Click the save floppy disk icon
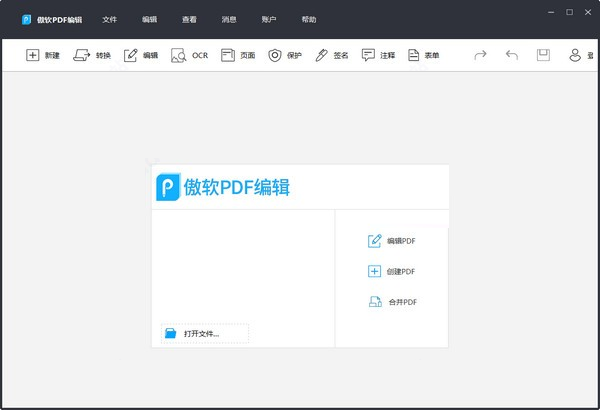The image size is (600, 410). pyautogui.click(x=543, y=55)
